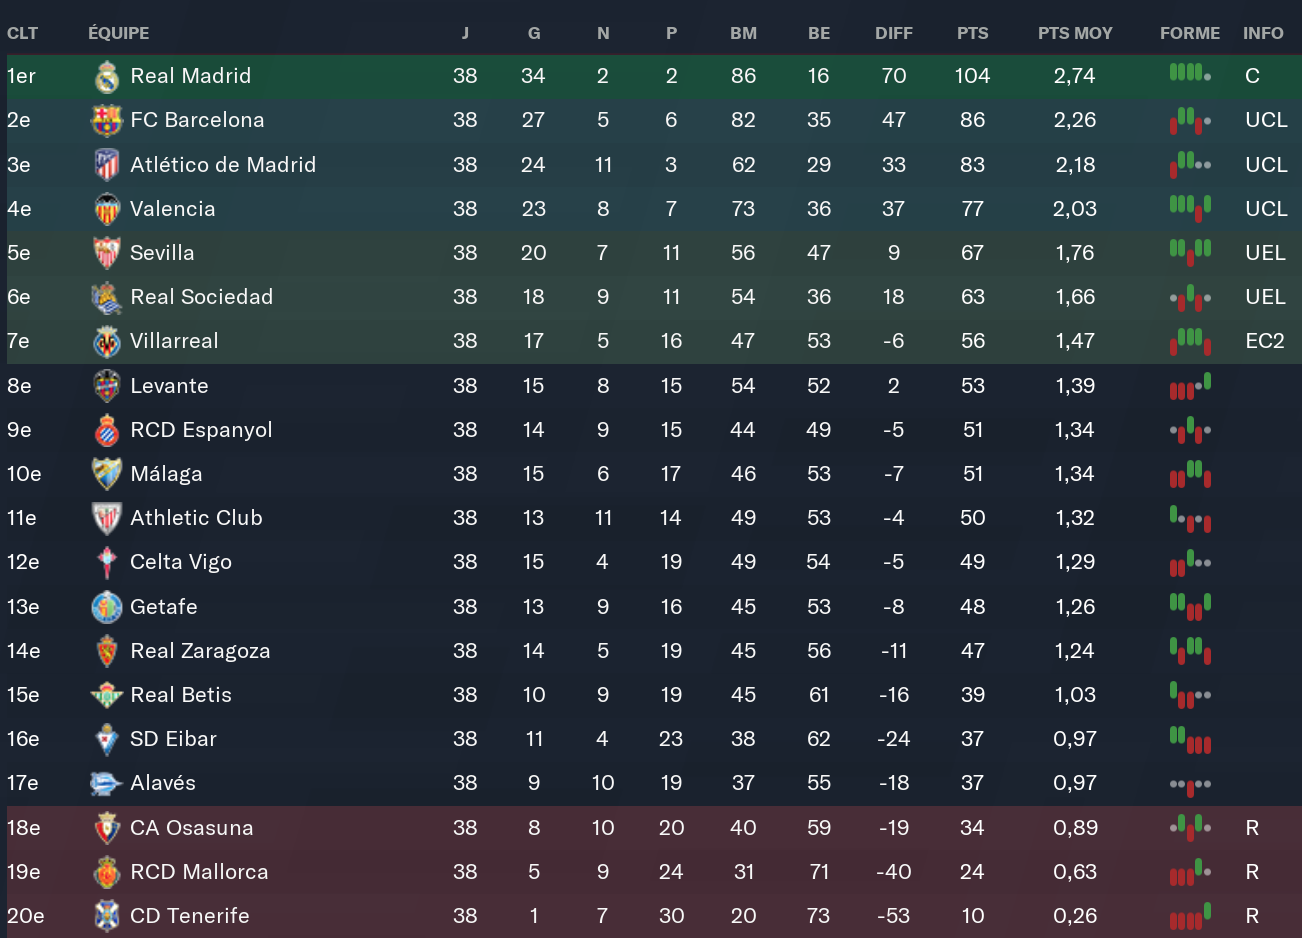
Task: Sort table by PTS column header
Action: 972,33
